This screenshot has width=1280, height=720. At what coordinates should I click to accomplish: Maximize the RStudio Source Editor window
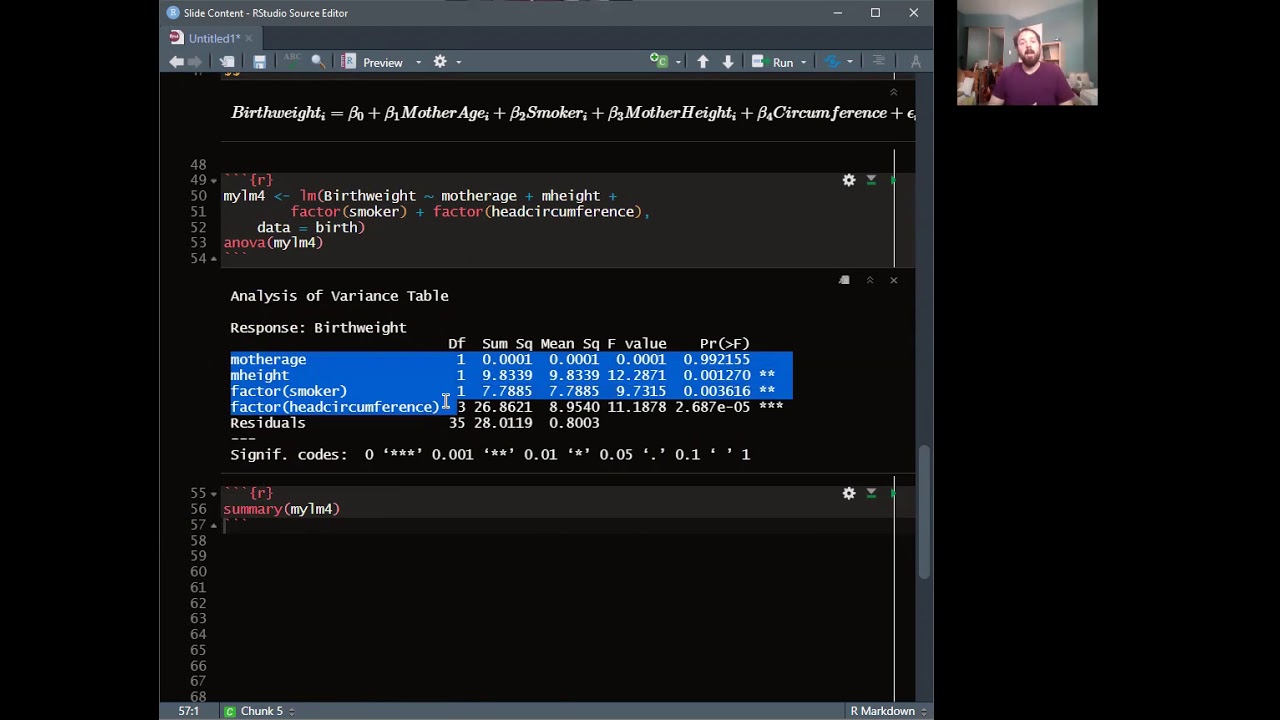(875, 13)
